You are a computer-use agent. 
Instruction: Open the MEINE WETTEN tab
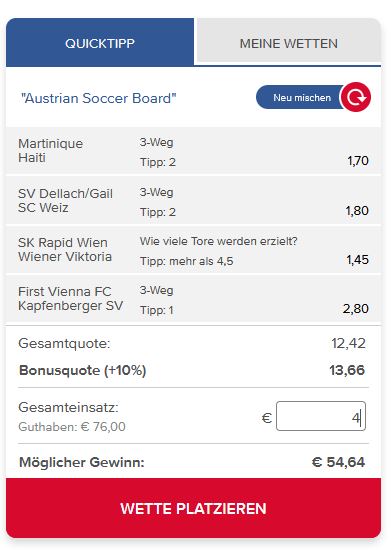(289, 41)
